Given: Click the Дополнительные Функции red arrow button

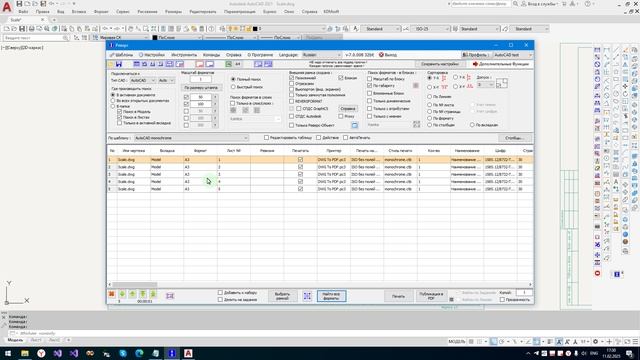Looking at the screenshot, I should 500,64.
